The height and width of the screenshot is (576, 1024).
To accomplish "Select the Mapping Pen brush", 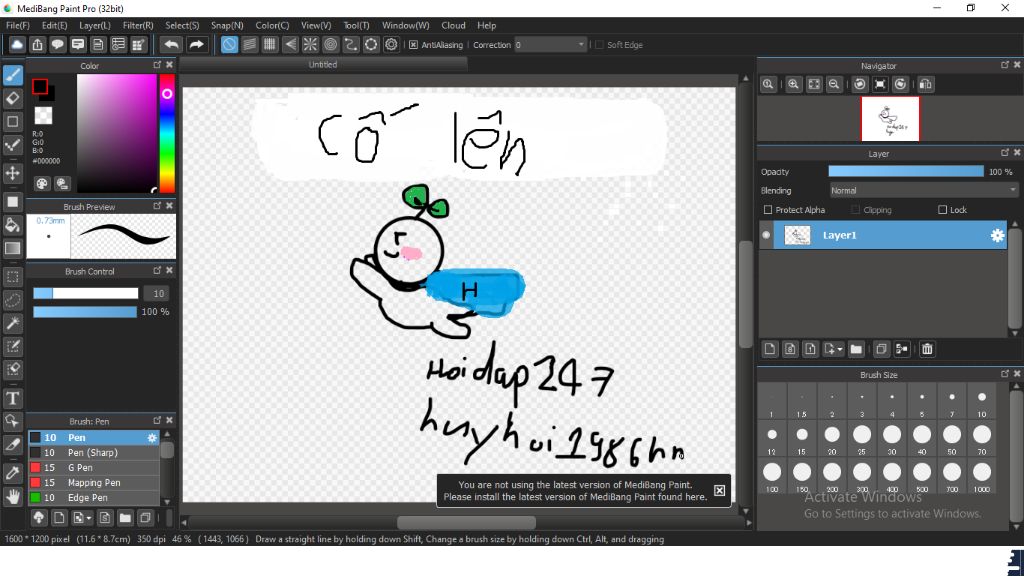I will coord(94,483).
